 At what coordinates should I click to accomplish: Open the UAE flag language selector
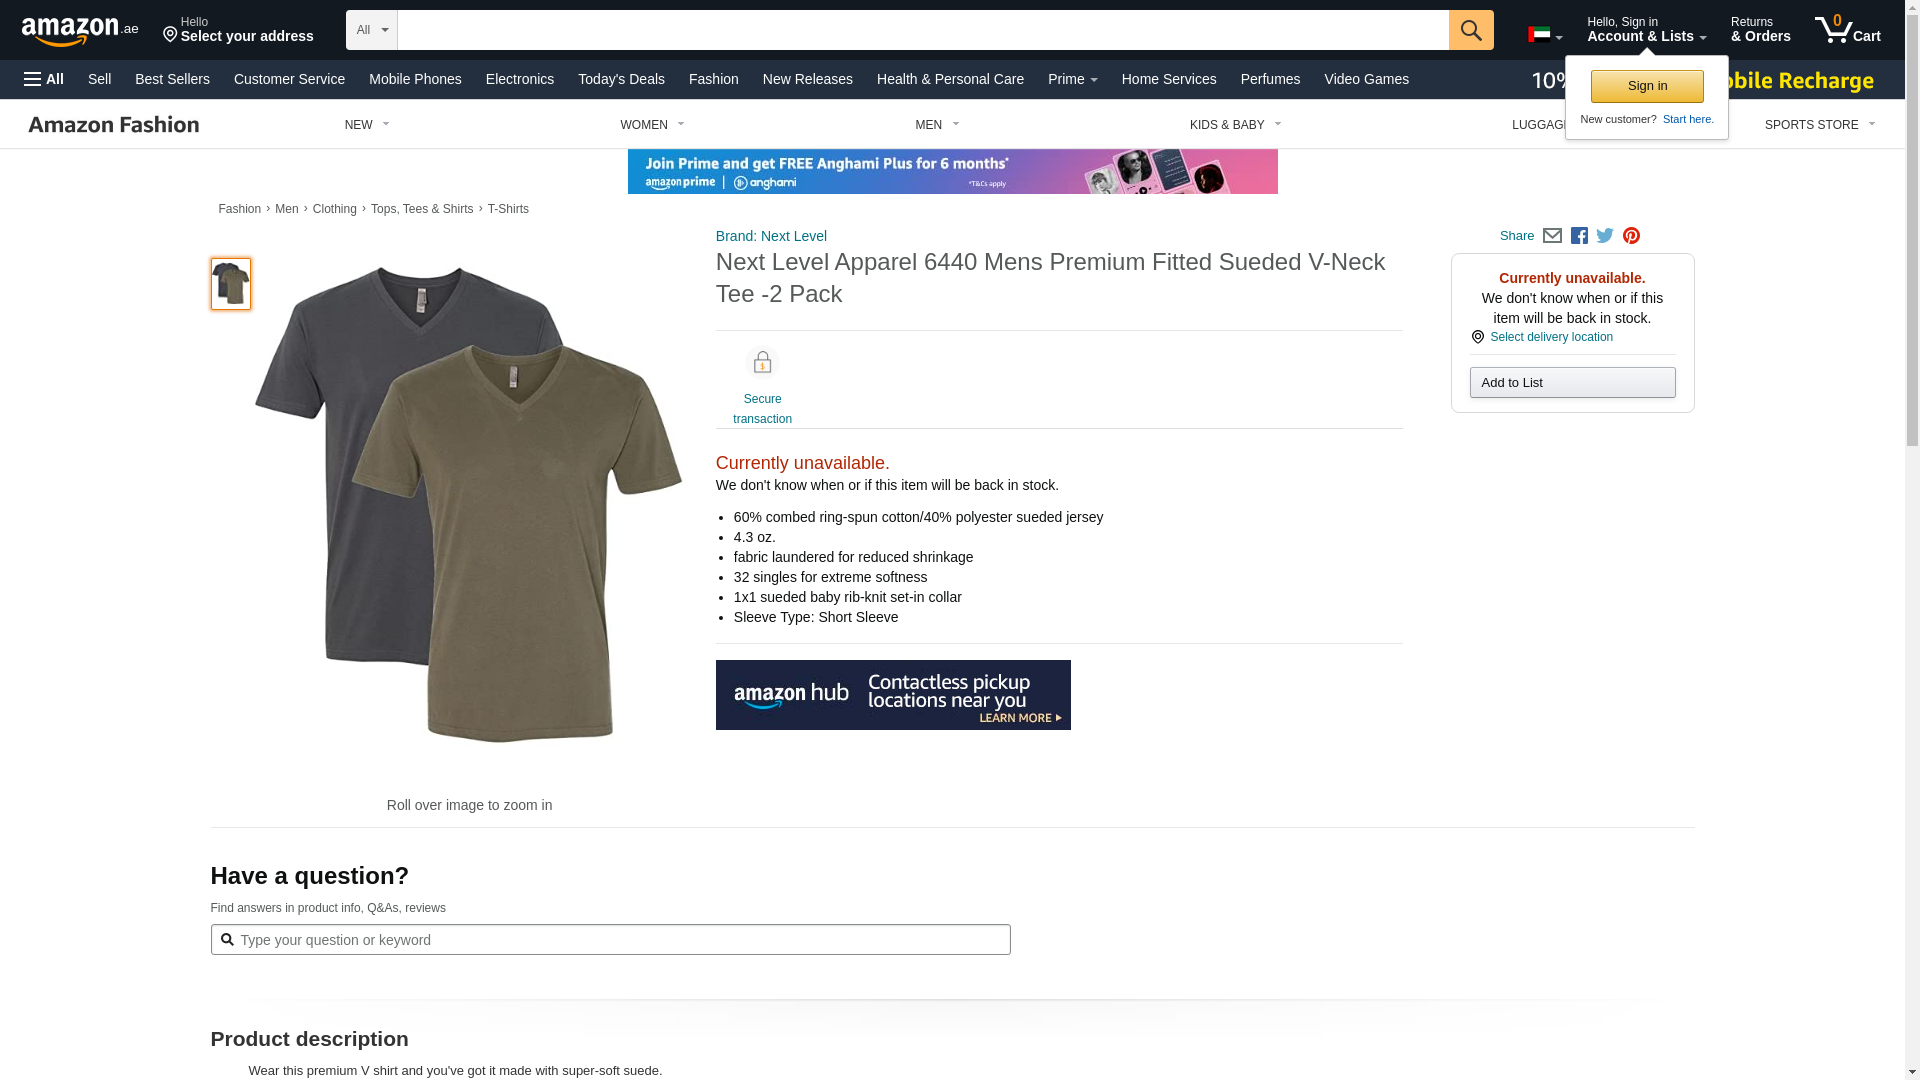[1544, 35]
